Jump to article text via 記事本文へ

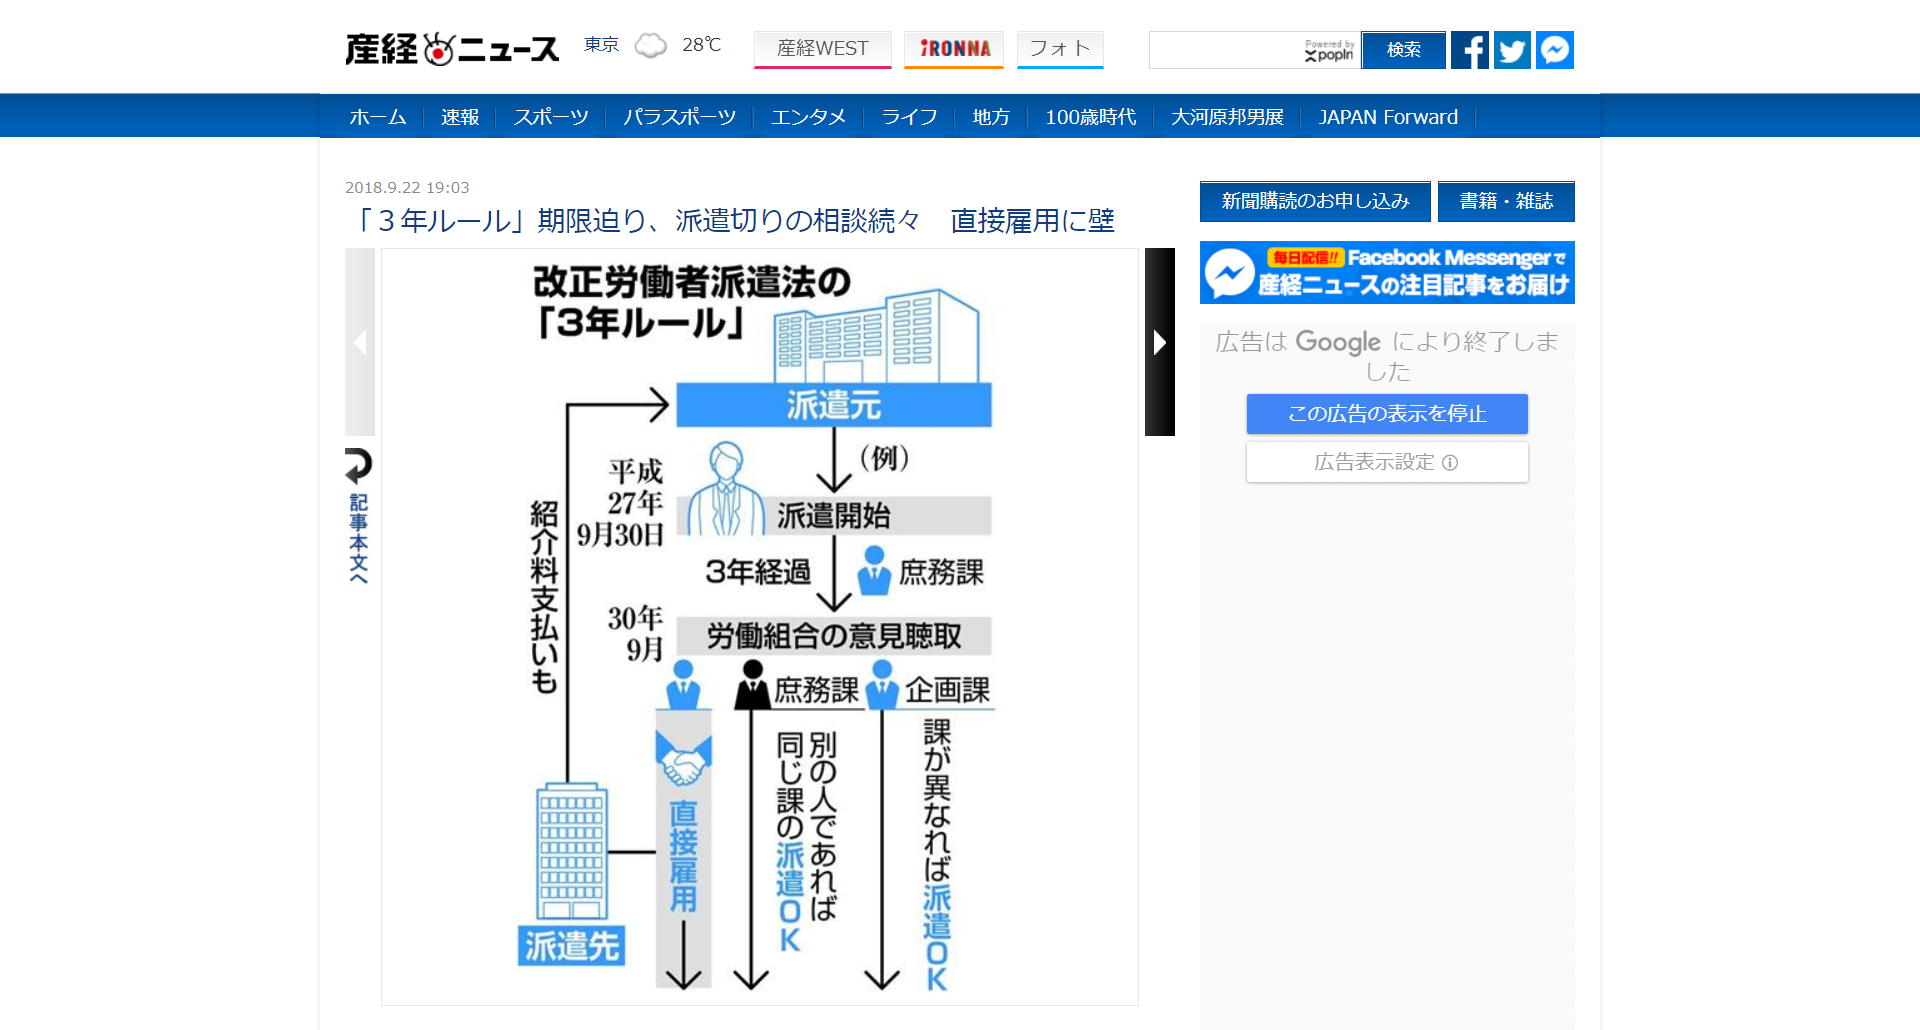pos(358,518)
